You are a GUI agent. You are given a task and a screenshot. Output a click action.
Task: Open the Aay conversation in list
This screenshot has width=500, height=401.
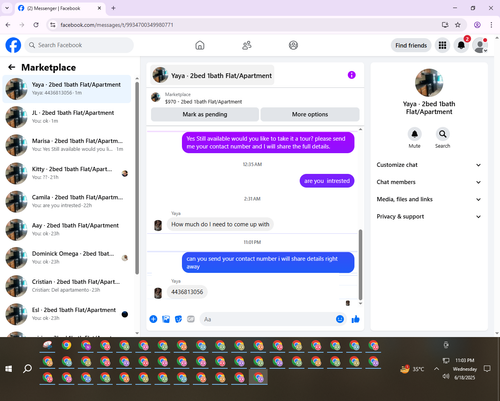coord(67,230)
